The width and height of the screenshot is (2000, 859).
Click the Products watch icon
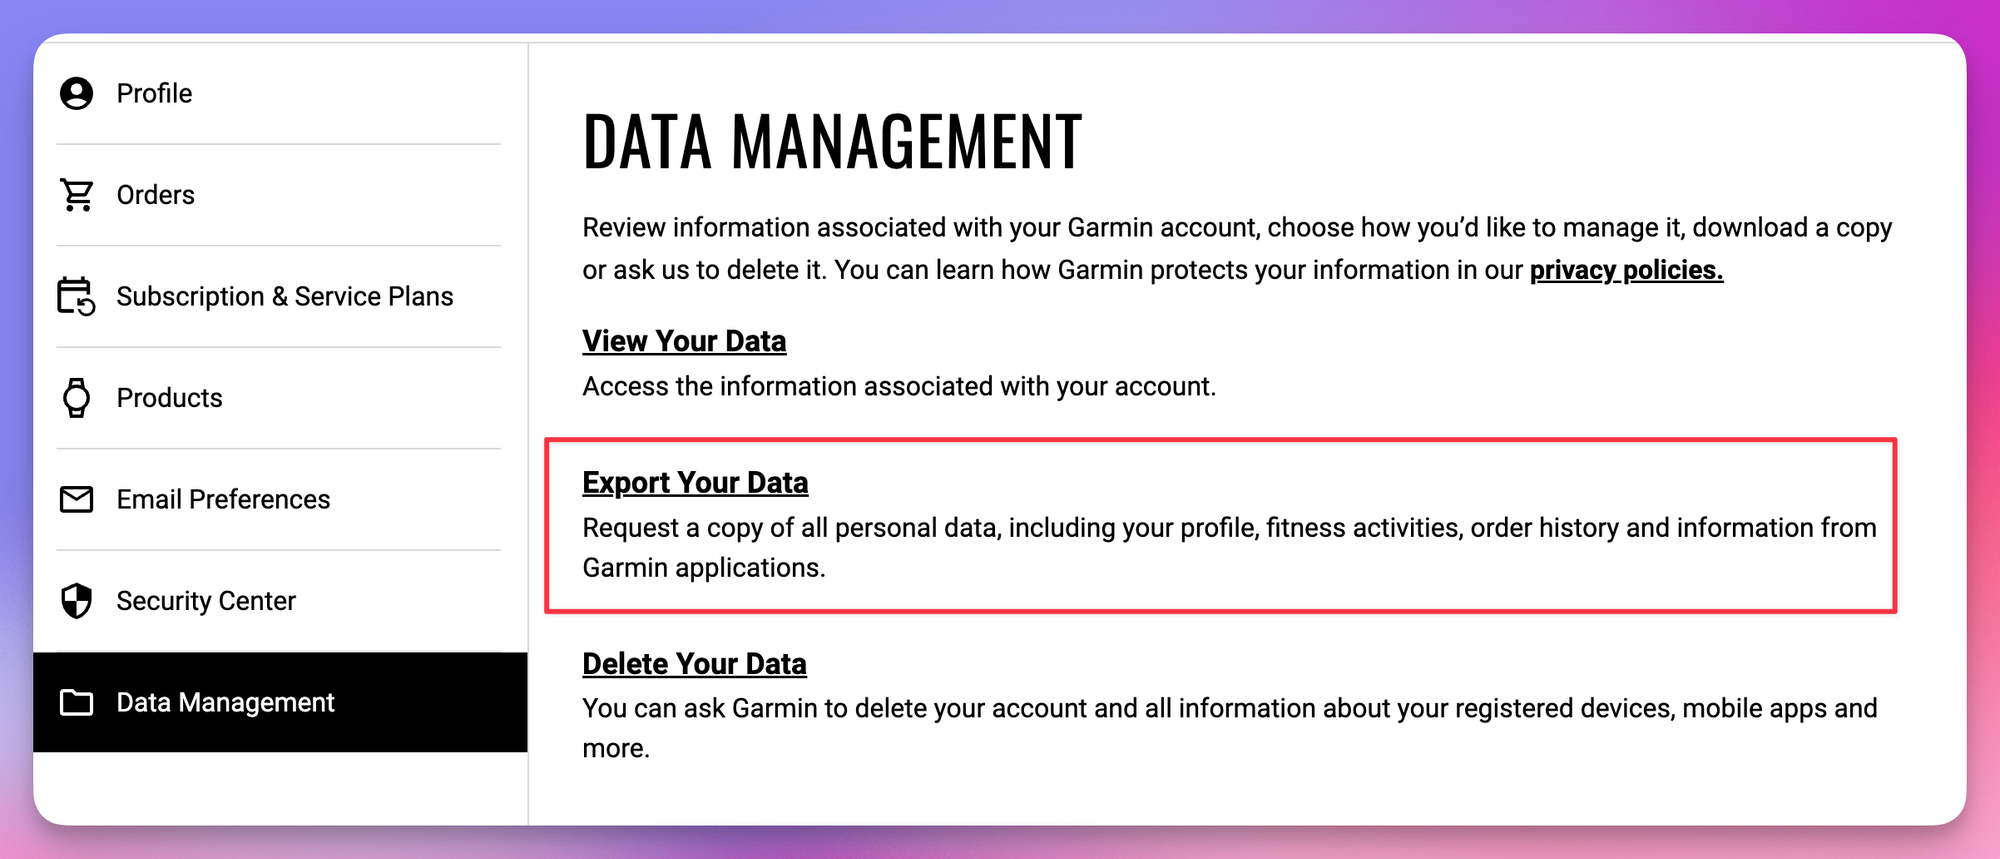pyautogui.click(x=76, y=398)
